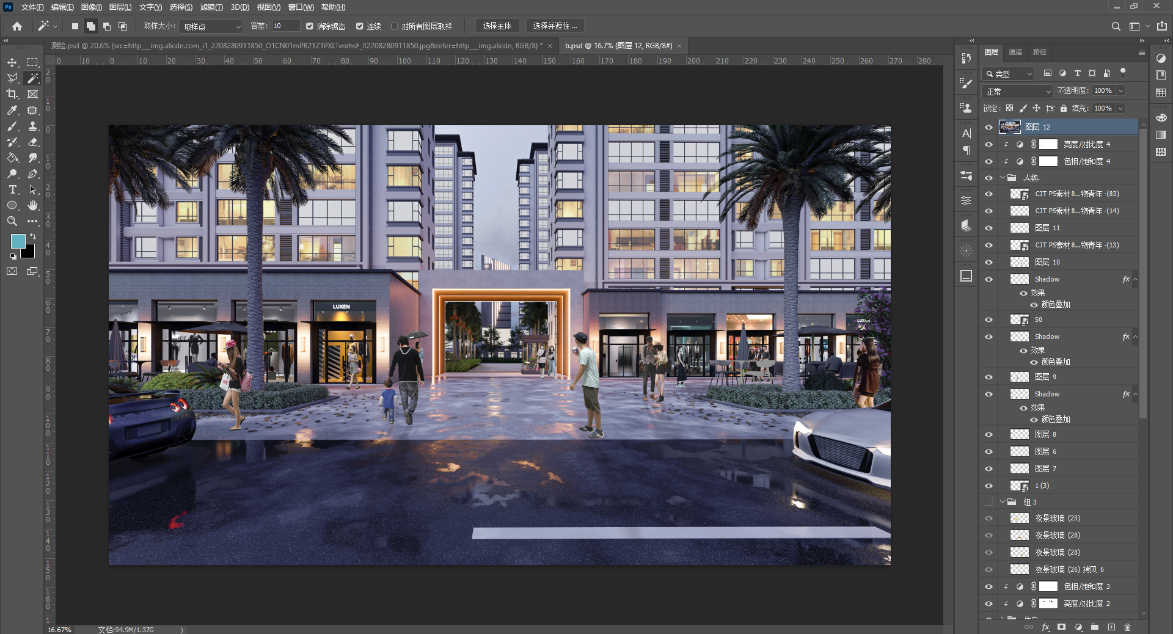The image size is (1173, 634).
Task: Select the Zoom tool in toolbar
Action: tap(12, 221)
